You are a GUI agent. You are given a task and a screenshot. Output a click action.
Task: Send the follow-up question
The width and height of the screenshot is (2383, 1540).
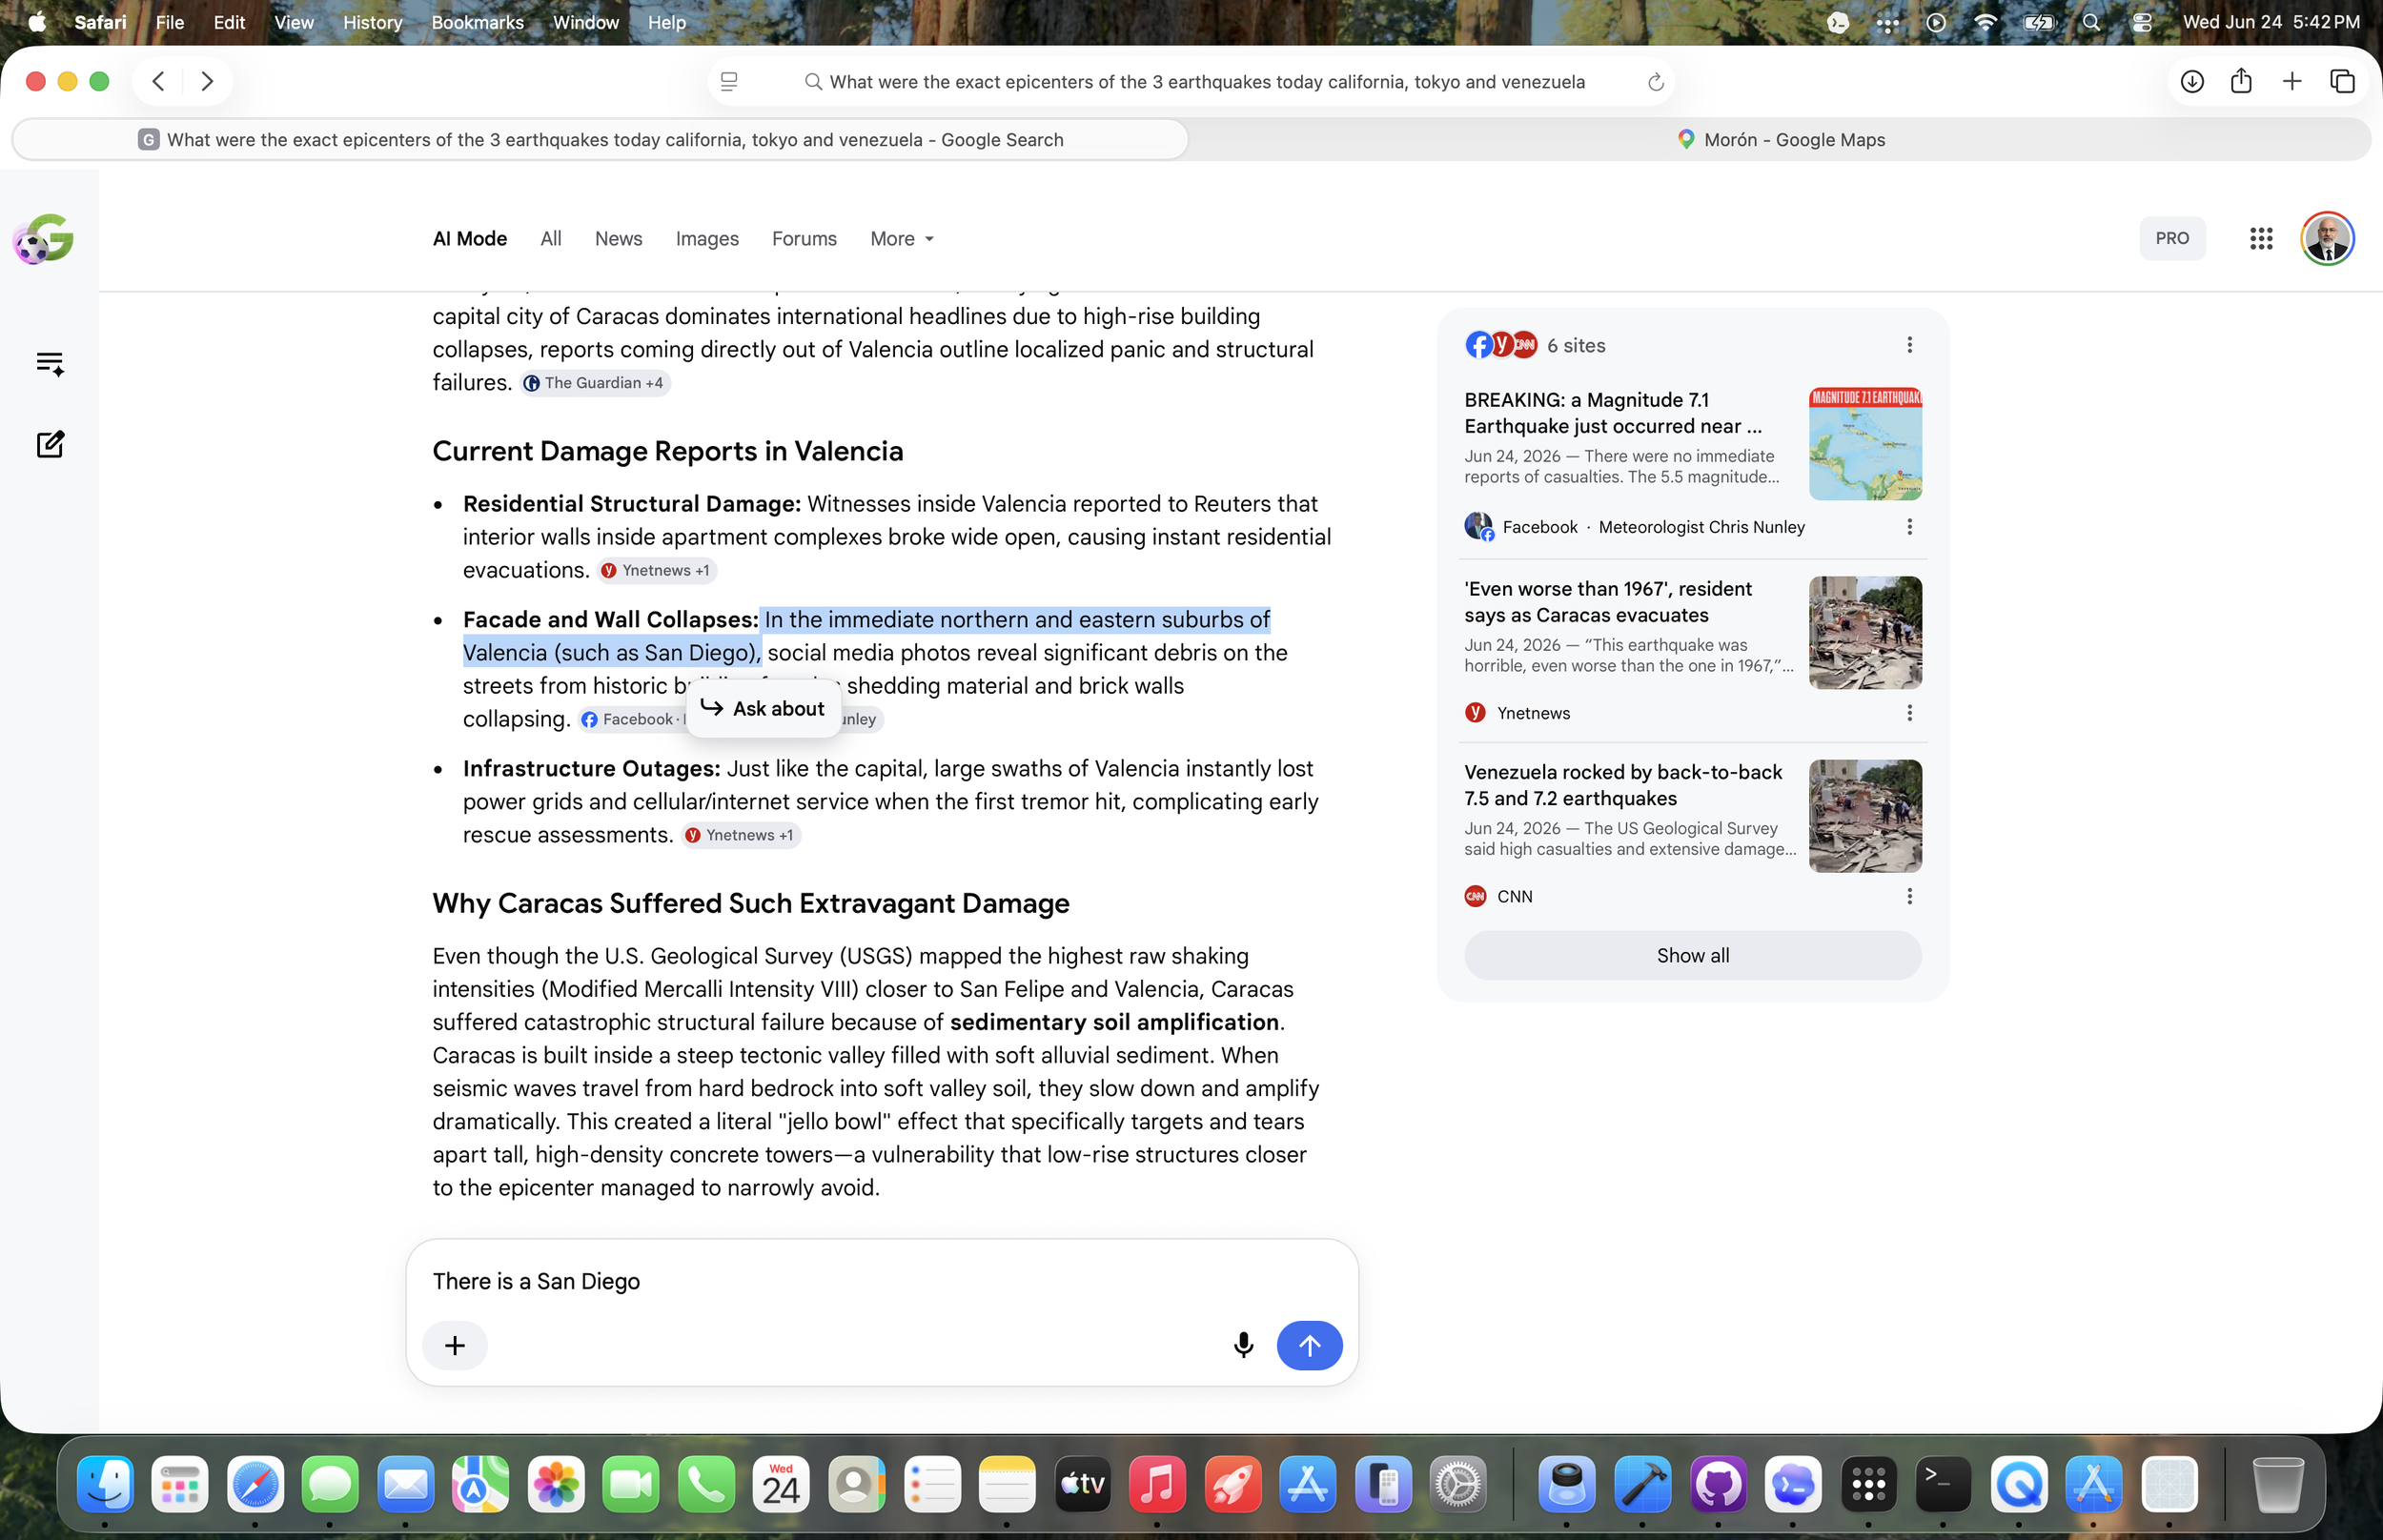[x=1309, y=1345]
